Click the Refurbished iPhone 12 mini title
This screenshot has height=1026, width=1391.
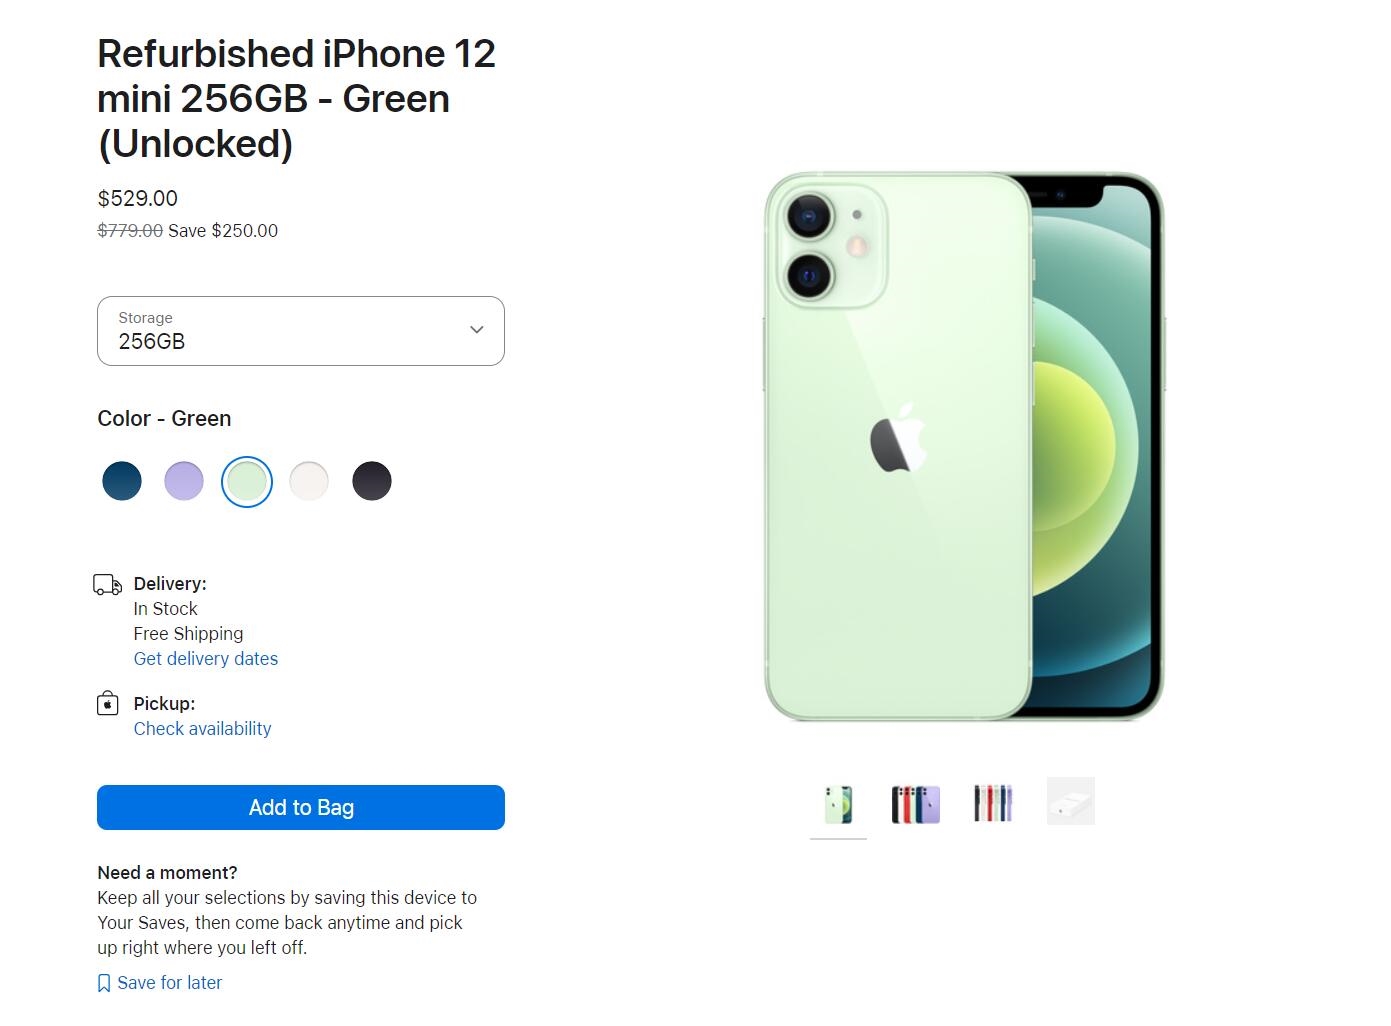[x=296, y=99]
